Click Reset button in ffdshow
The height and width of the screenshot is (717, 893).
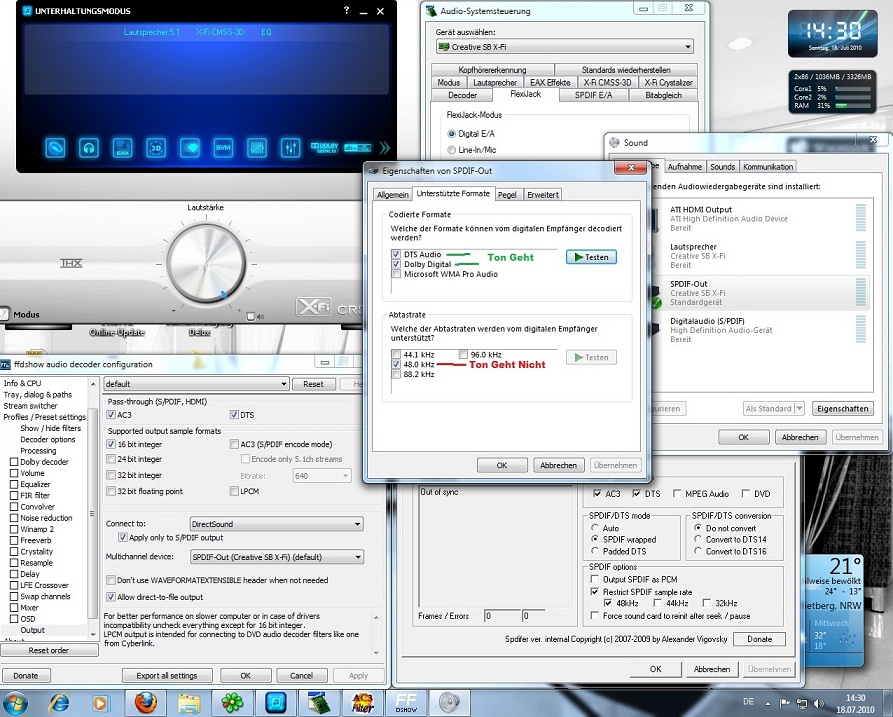pos(313,384)
